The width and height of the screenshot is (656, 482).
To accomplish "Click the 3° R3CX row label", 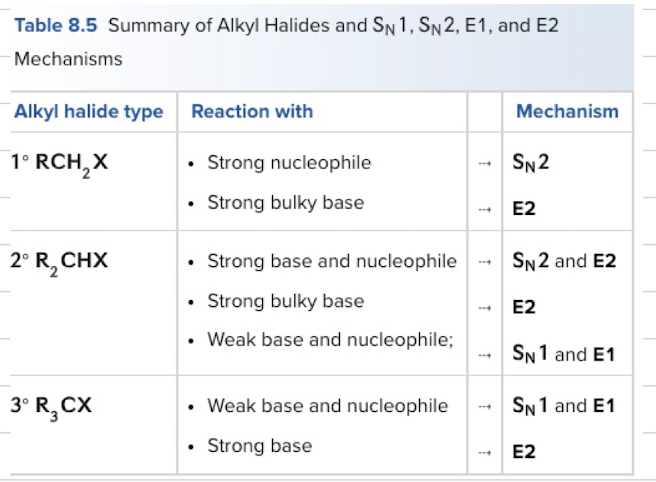I will [x=51, y=408].
